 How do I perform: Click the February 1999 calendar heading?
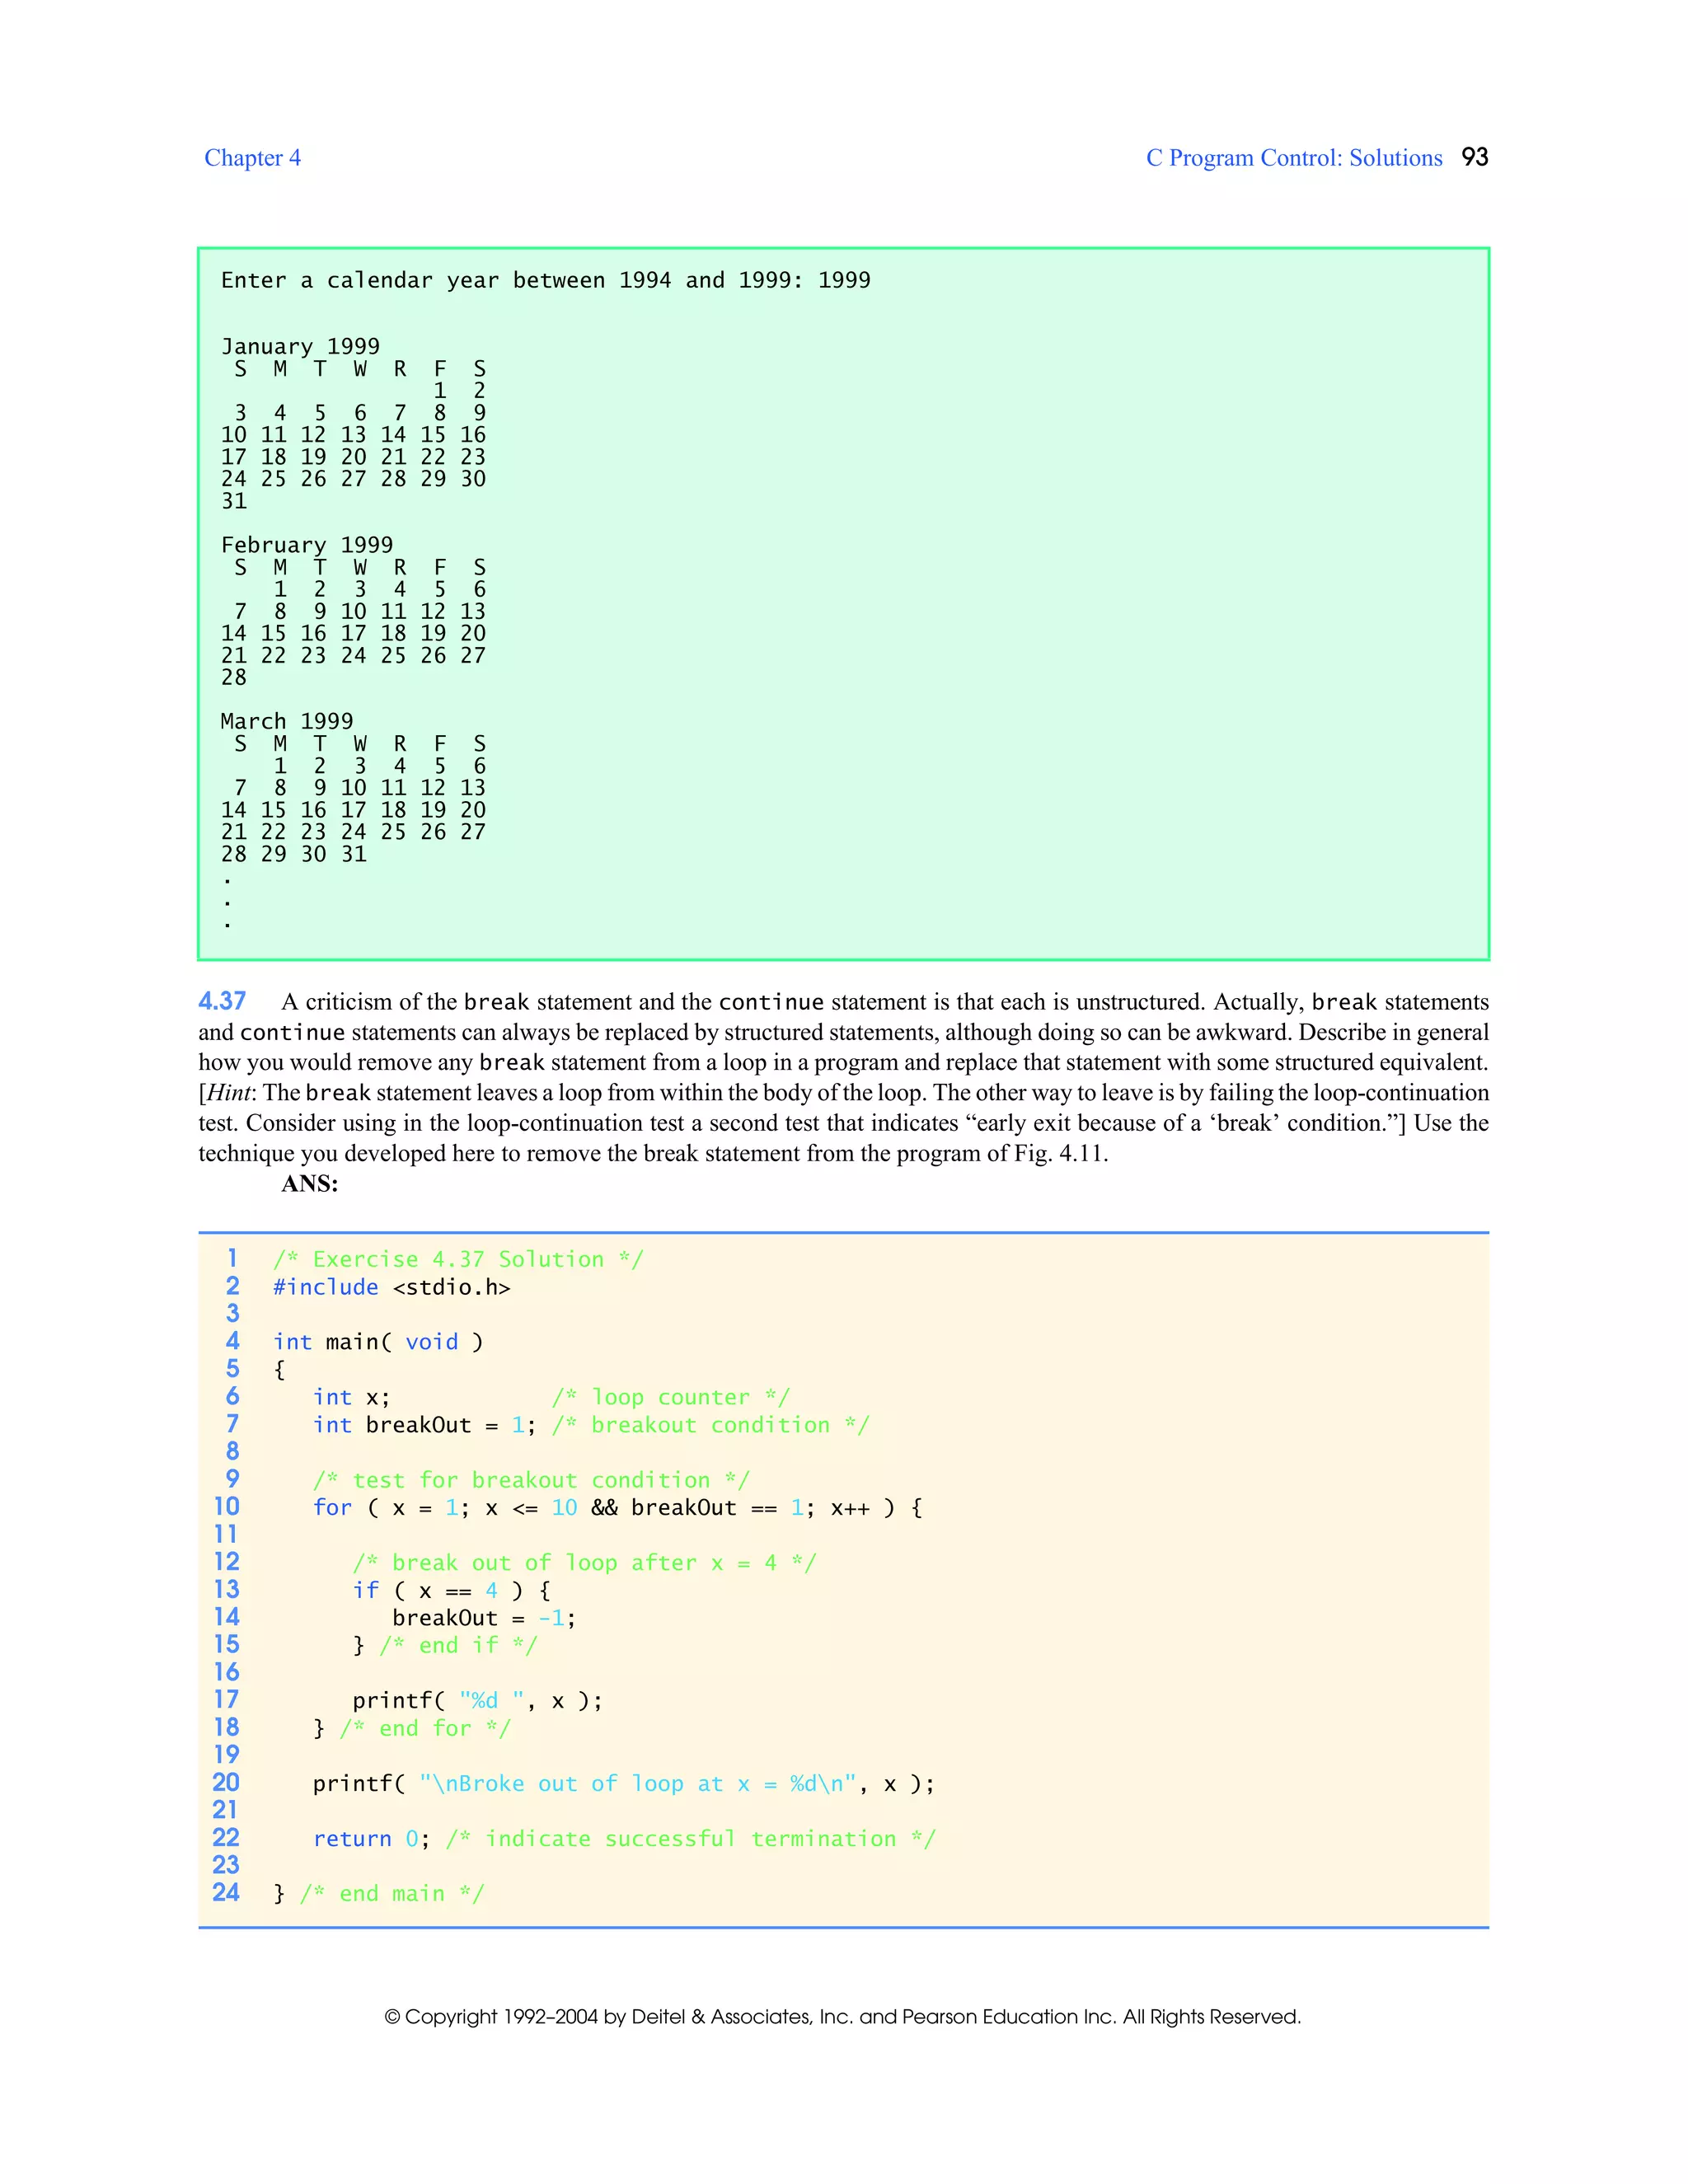pos(306,545)
